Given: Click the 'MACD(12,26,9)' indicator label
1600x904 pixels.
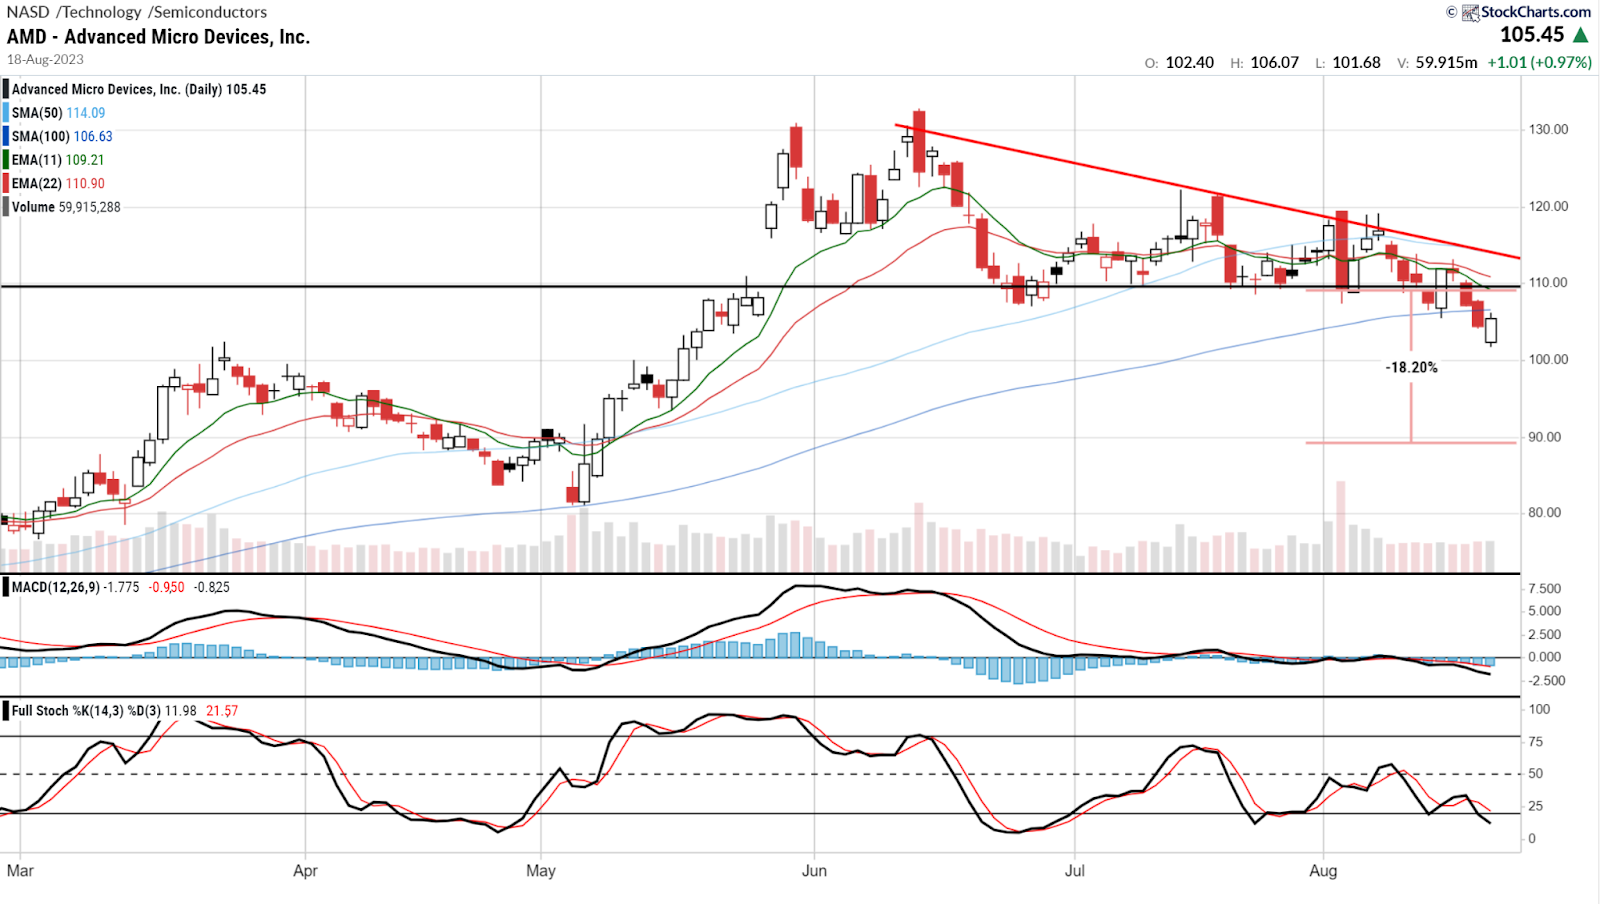Looking at the screenshot, I should pyautogui.click(x=56, y=587).
